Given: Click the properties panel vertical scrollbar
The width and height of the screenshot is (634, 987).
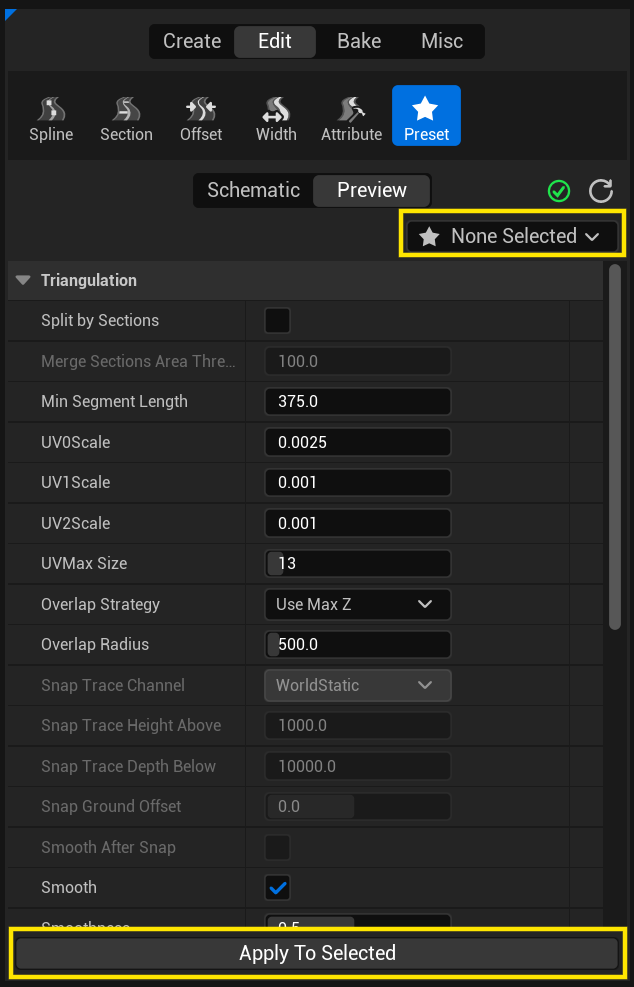Looking at the screenshot, I should [614, 447].
